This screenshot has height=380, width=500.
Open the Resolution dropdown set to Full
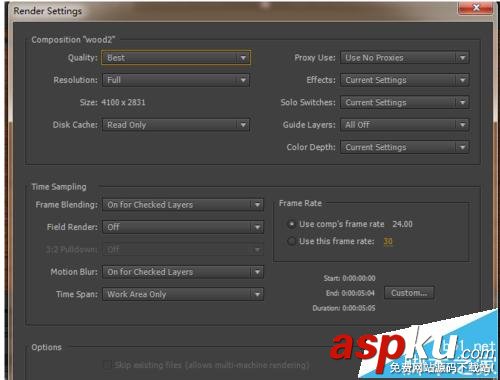click(x=176, y=80)
